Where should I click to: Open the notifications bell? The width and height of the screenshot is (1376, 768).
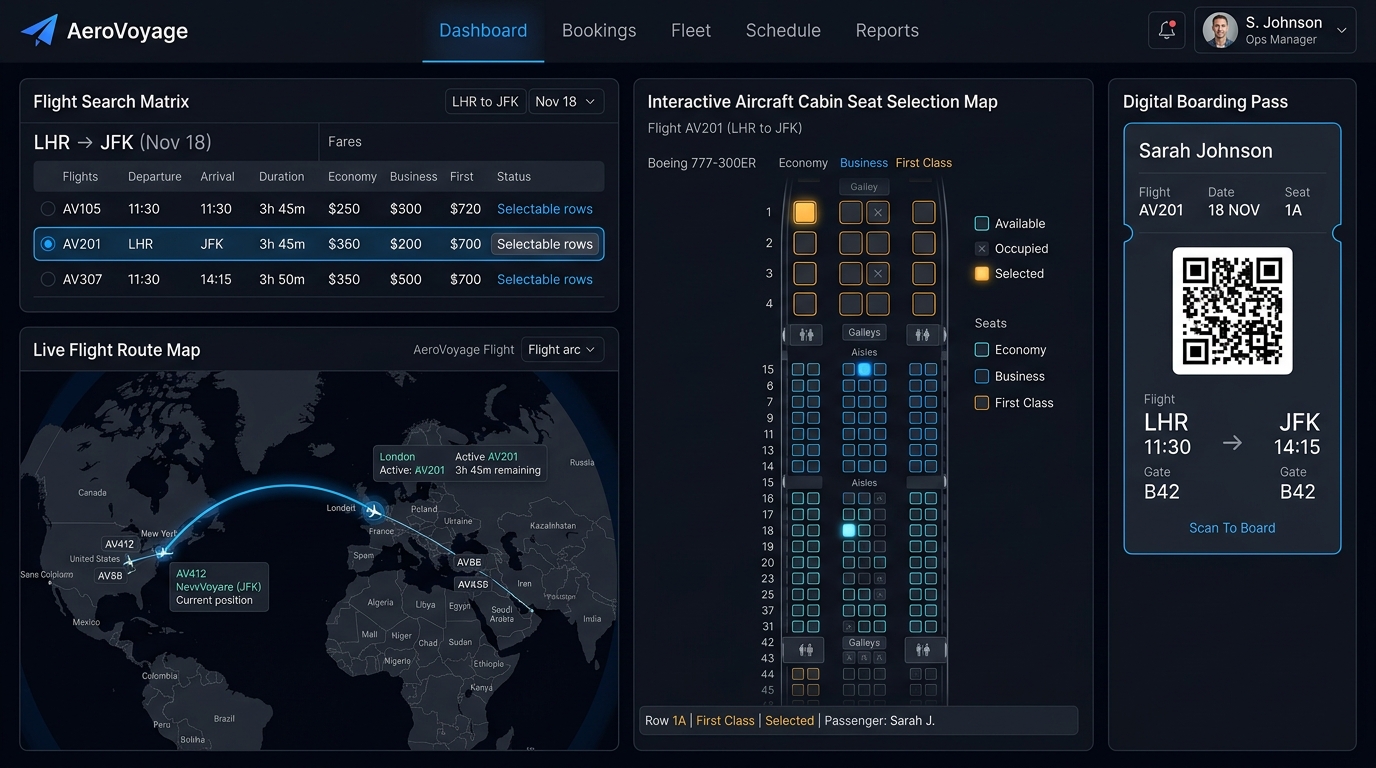click(x=1166, y=31)
